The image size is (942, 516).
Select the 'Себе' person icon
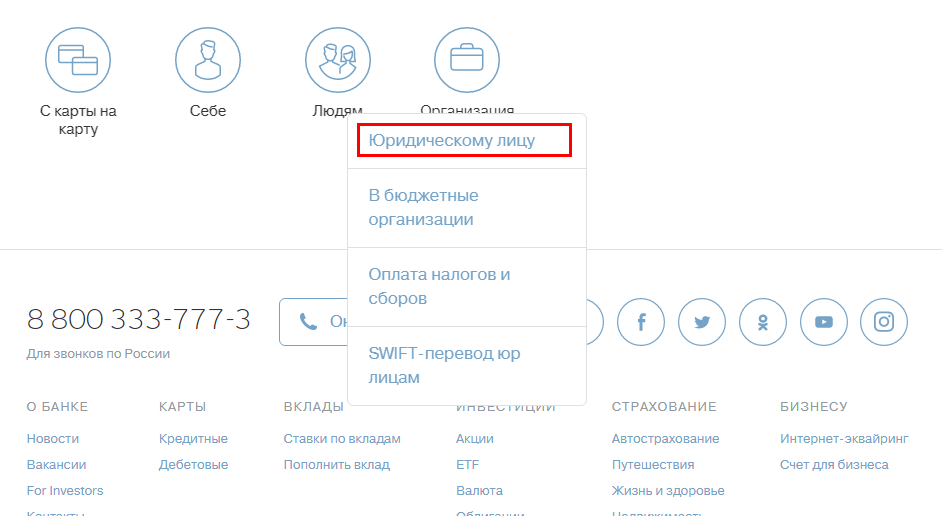point(208,60)
